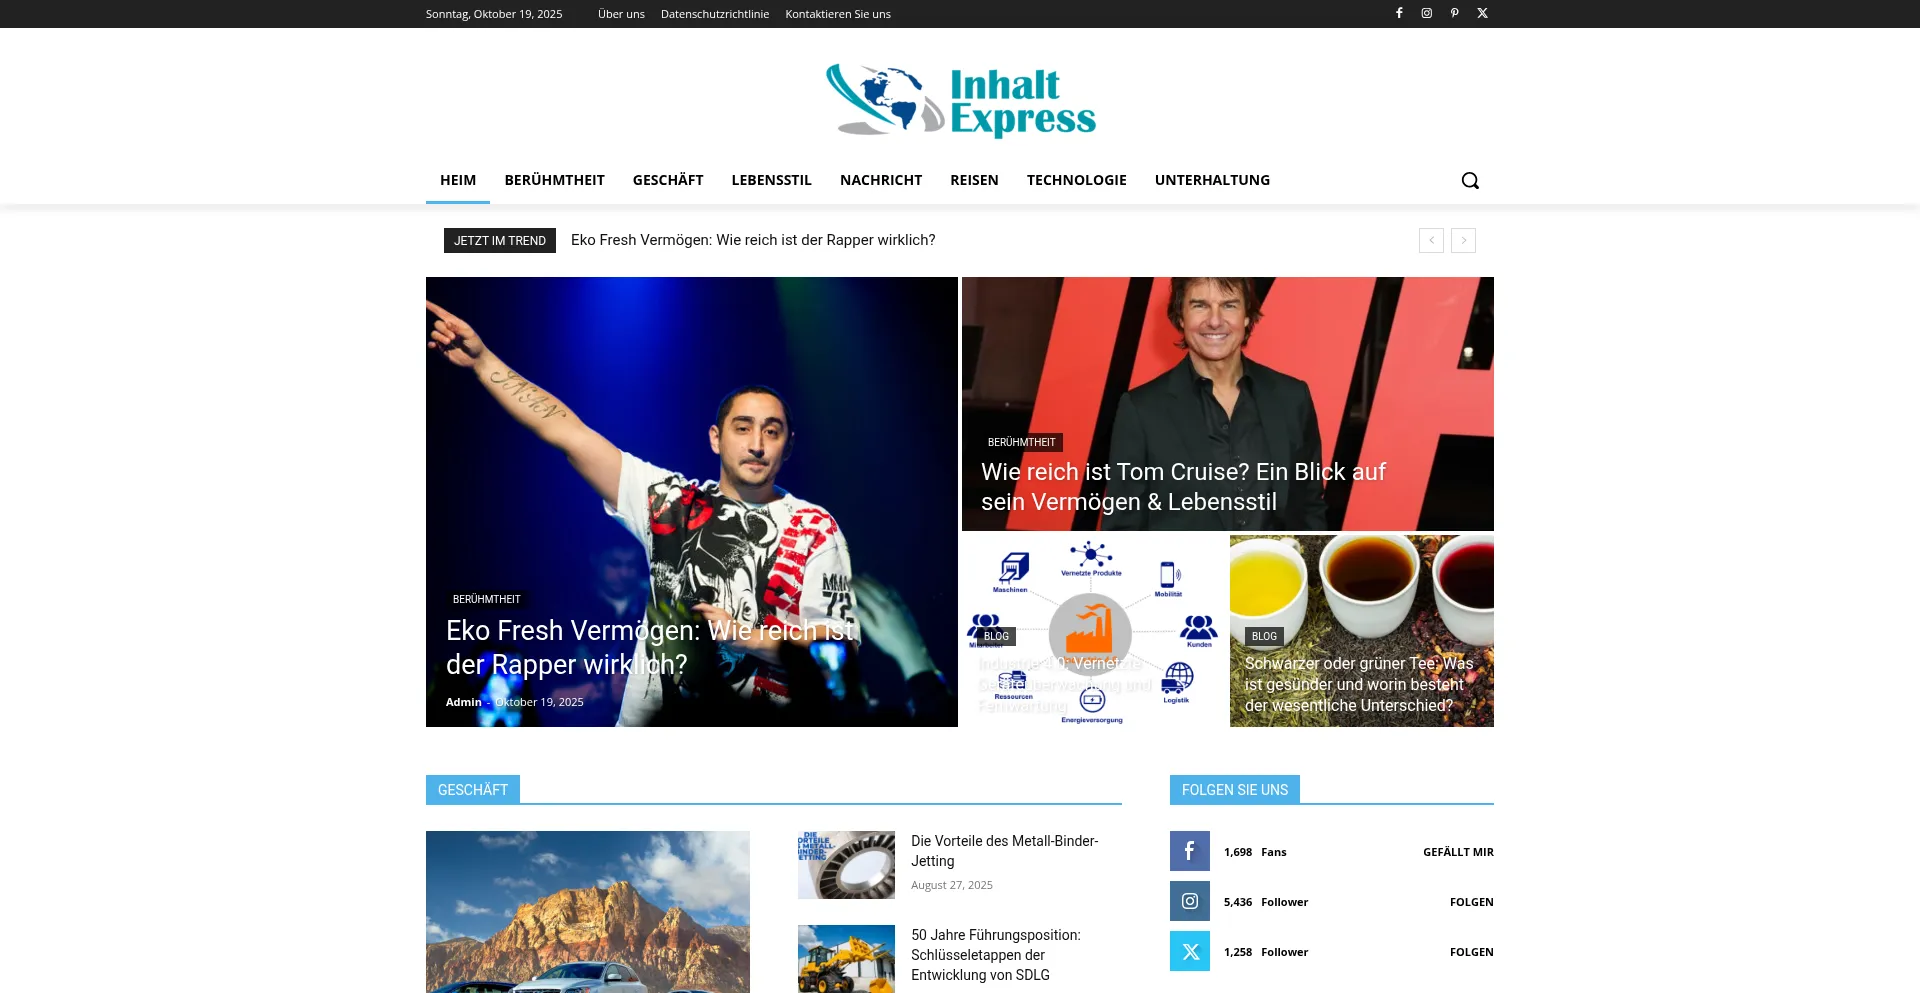Screen dimensions: 1920x993
Task: Open the Metall-Binder-Jetting article thumbnail
Action: [846, 865]
